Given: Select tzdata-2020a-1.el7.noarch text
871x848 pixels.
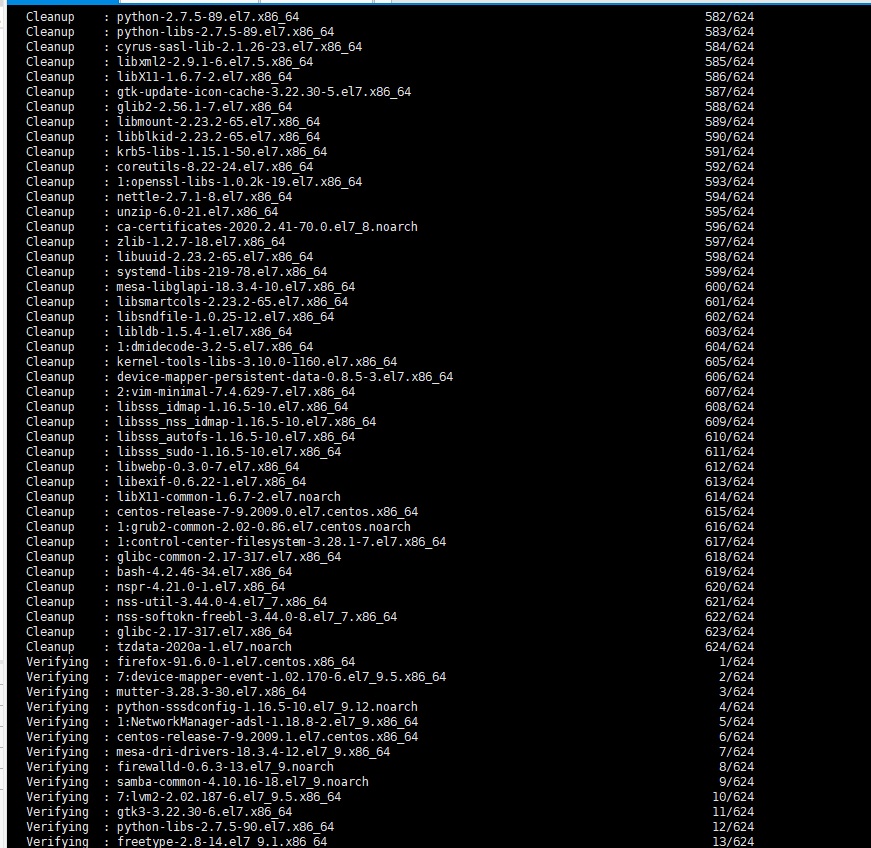Looking at the screenshot, I should 204,647.
